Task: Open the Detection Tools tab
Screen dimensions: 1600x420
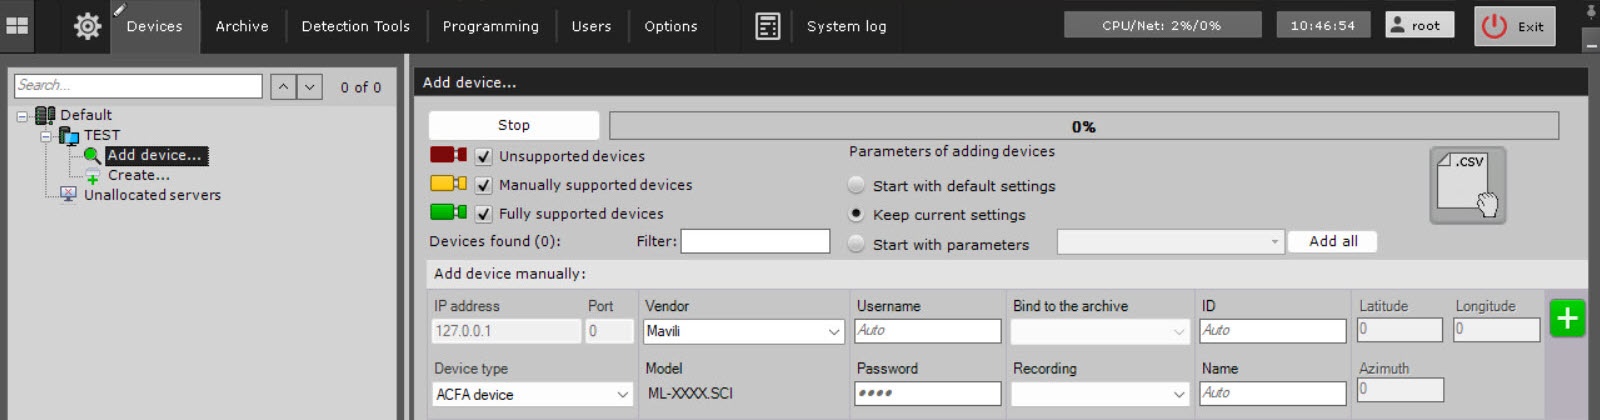Action: (355, 27)
